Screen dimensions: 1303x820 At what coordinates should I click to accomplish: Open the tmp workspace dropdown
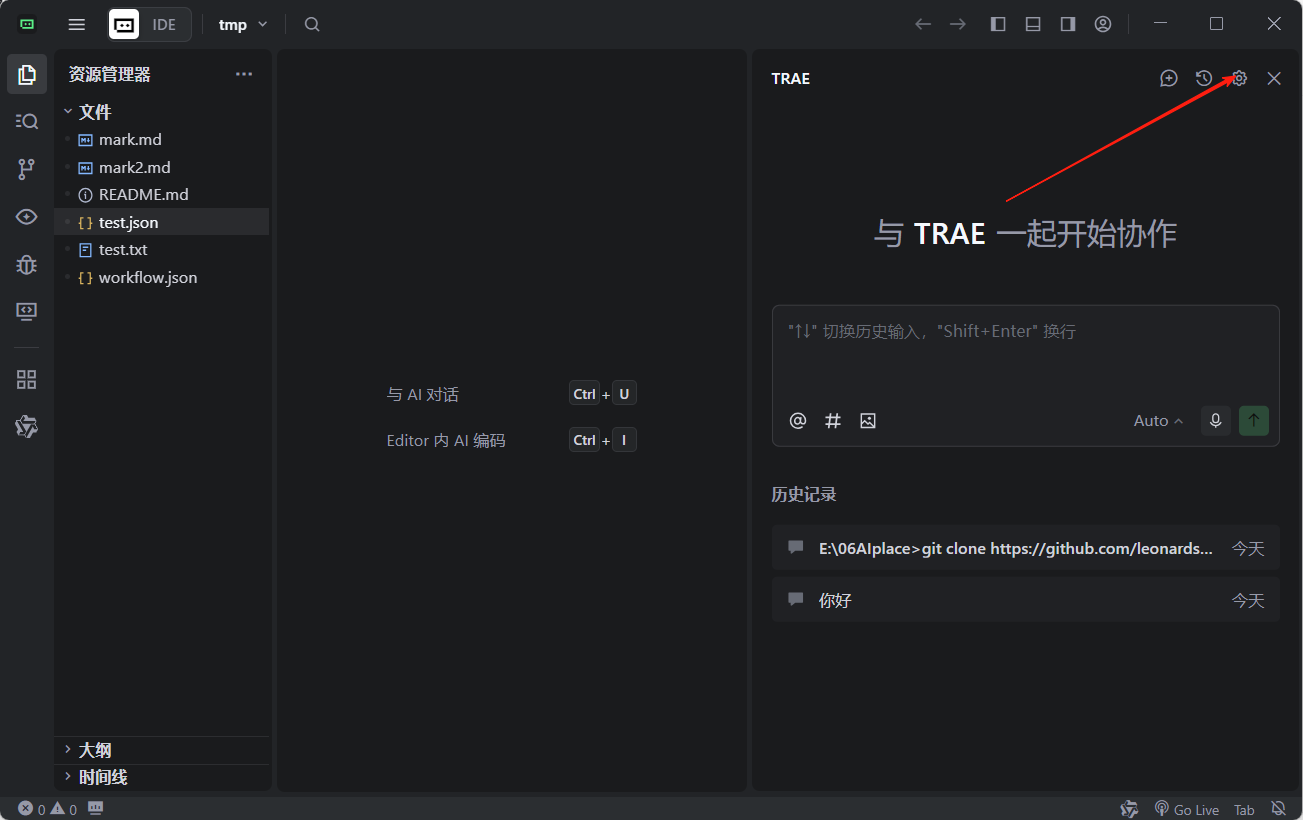click(243, 24)
